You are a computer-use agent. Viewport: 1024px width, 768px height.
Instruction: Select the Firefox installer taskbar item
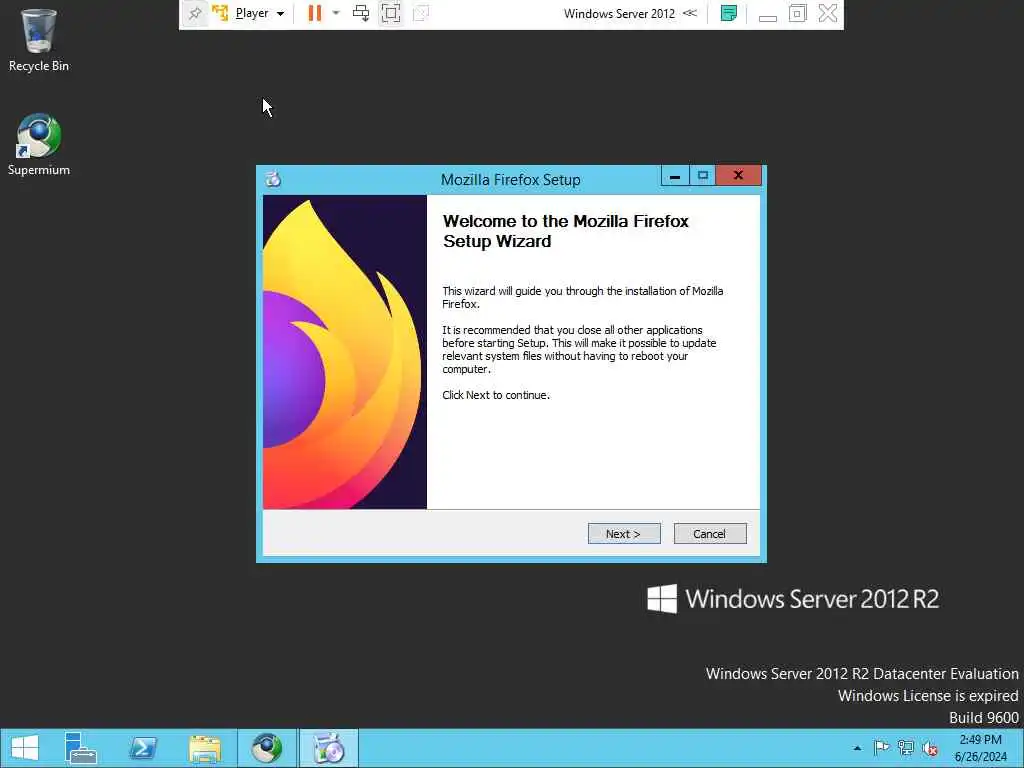(328, 748)
